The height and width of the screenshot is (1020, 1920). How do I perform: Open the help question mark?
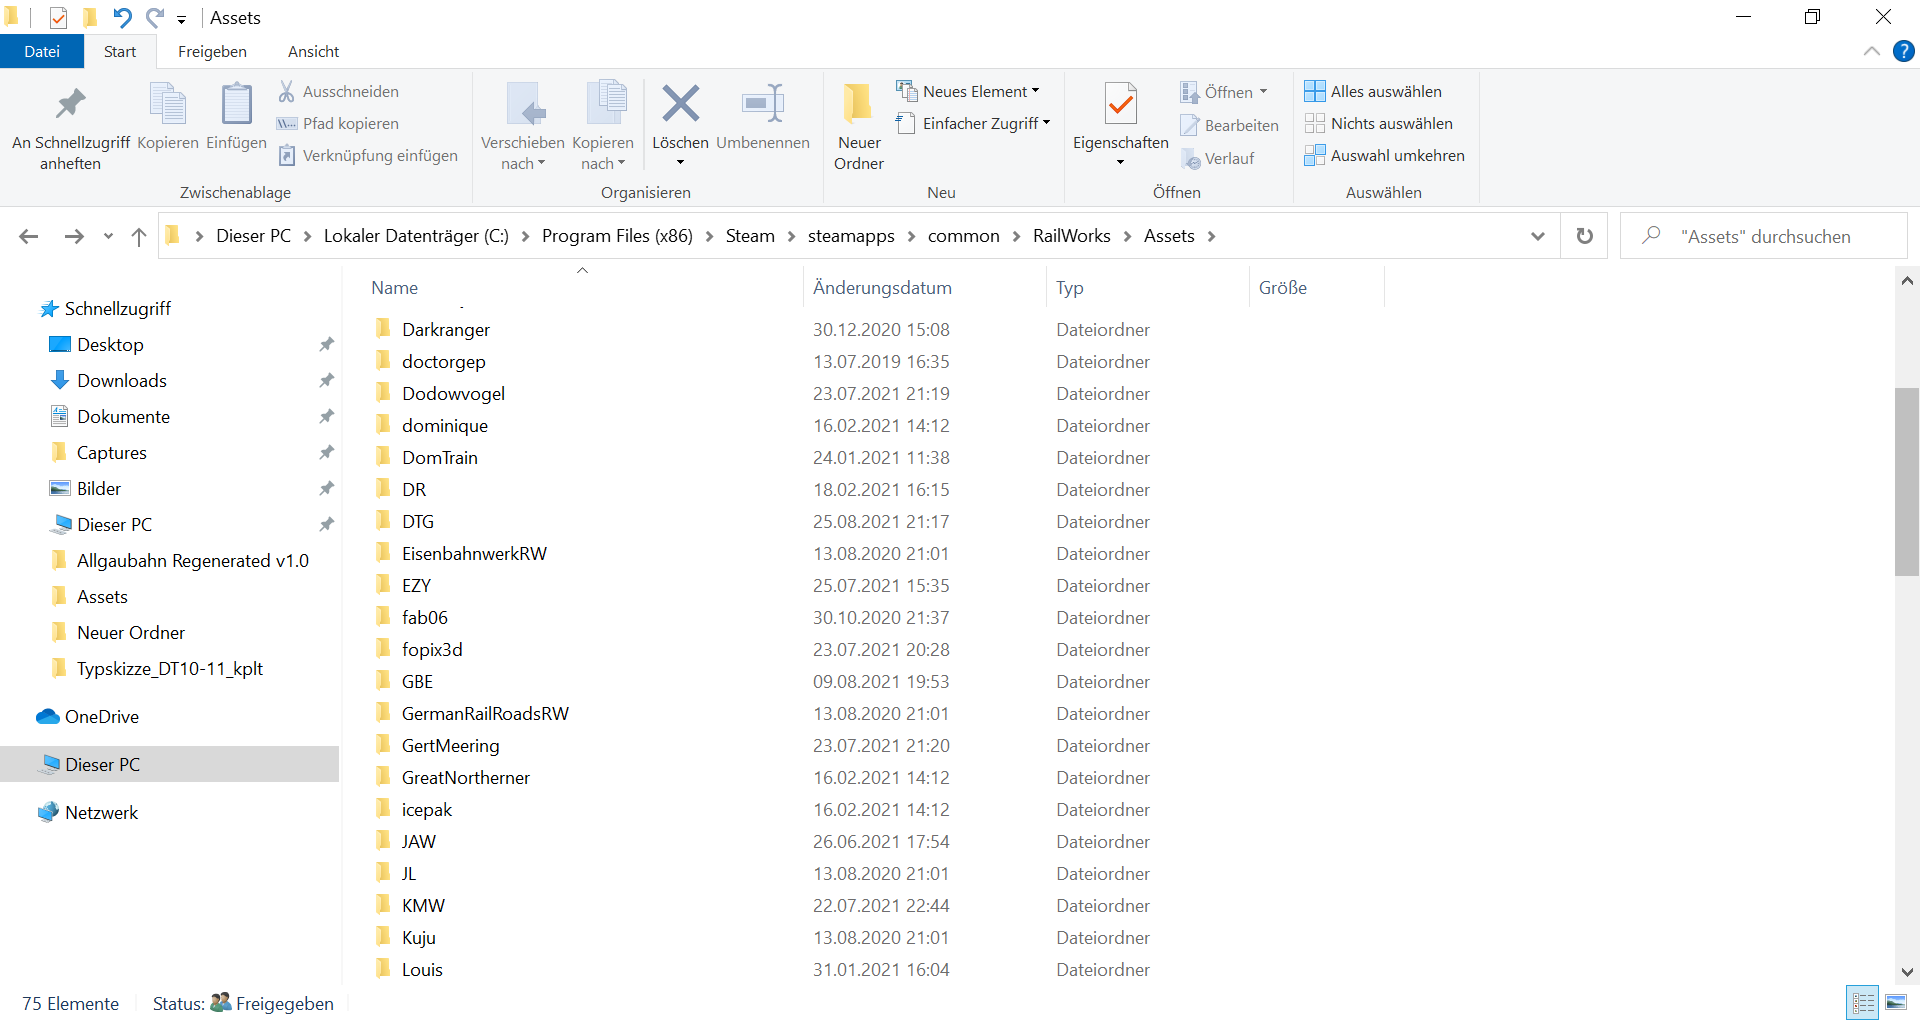1904,51
